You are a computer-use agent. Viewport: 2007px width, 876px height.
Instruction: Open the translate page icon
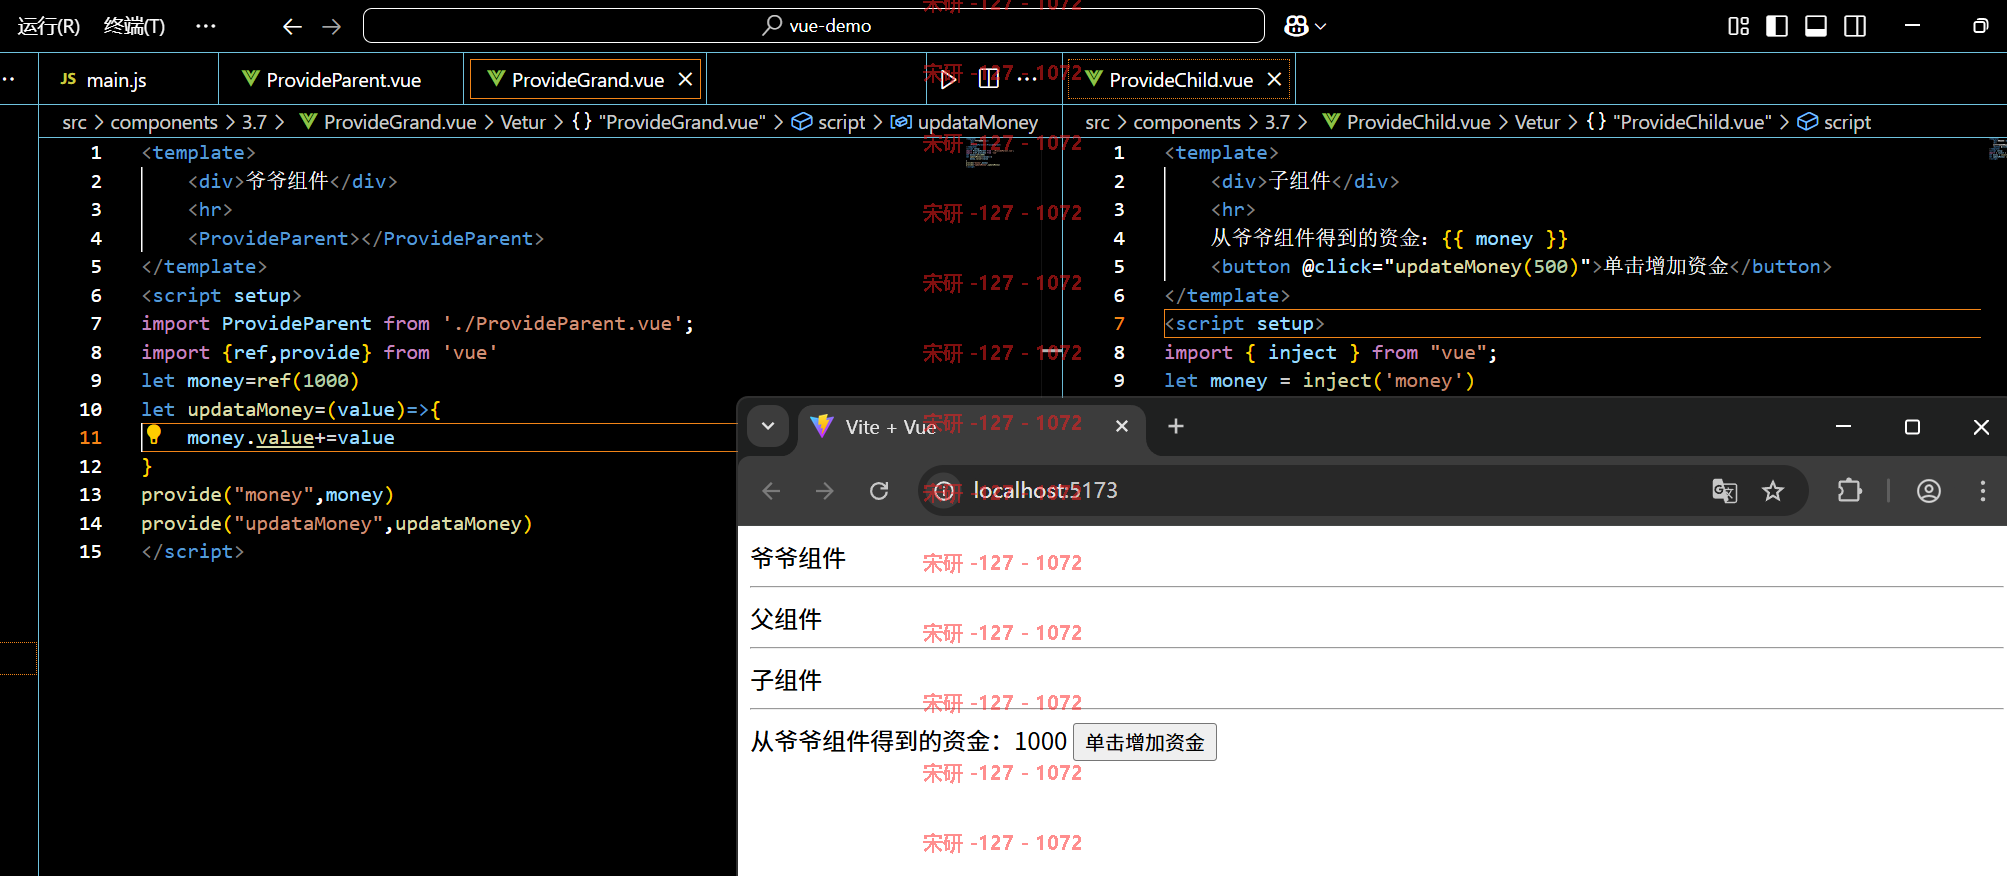[1724, 491]
